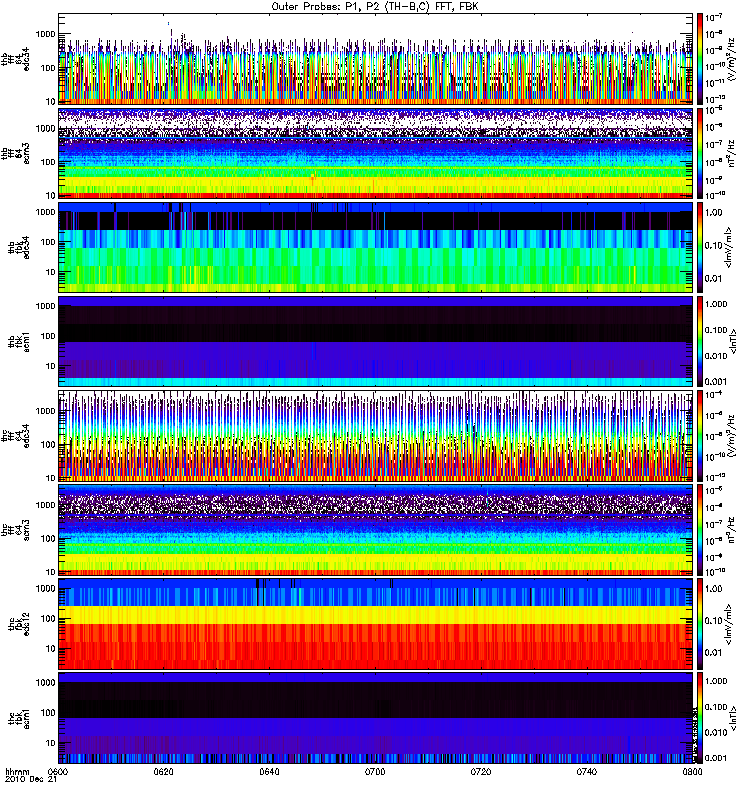Viewport: 750px width, 800px height.
Task: Click the thb fbk edc34 filter bank panel
Action: point(375,247)
